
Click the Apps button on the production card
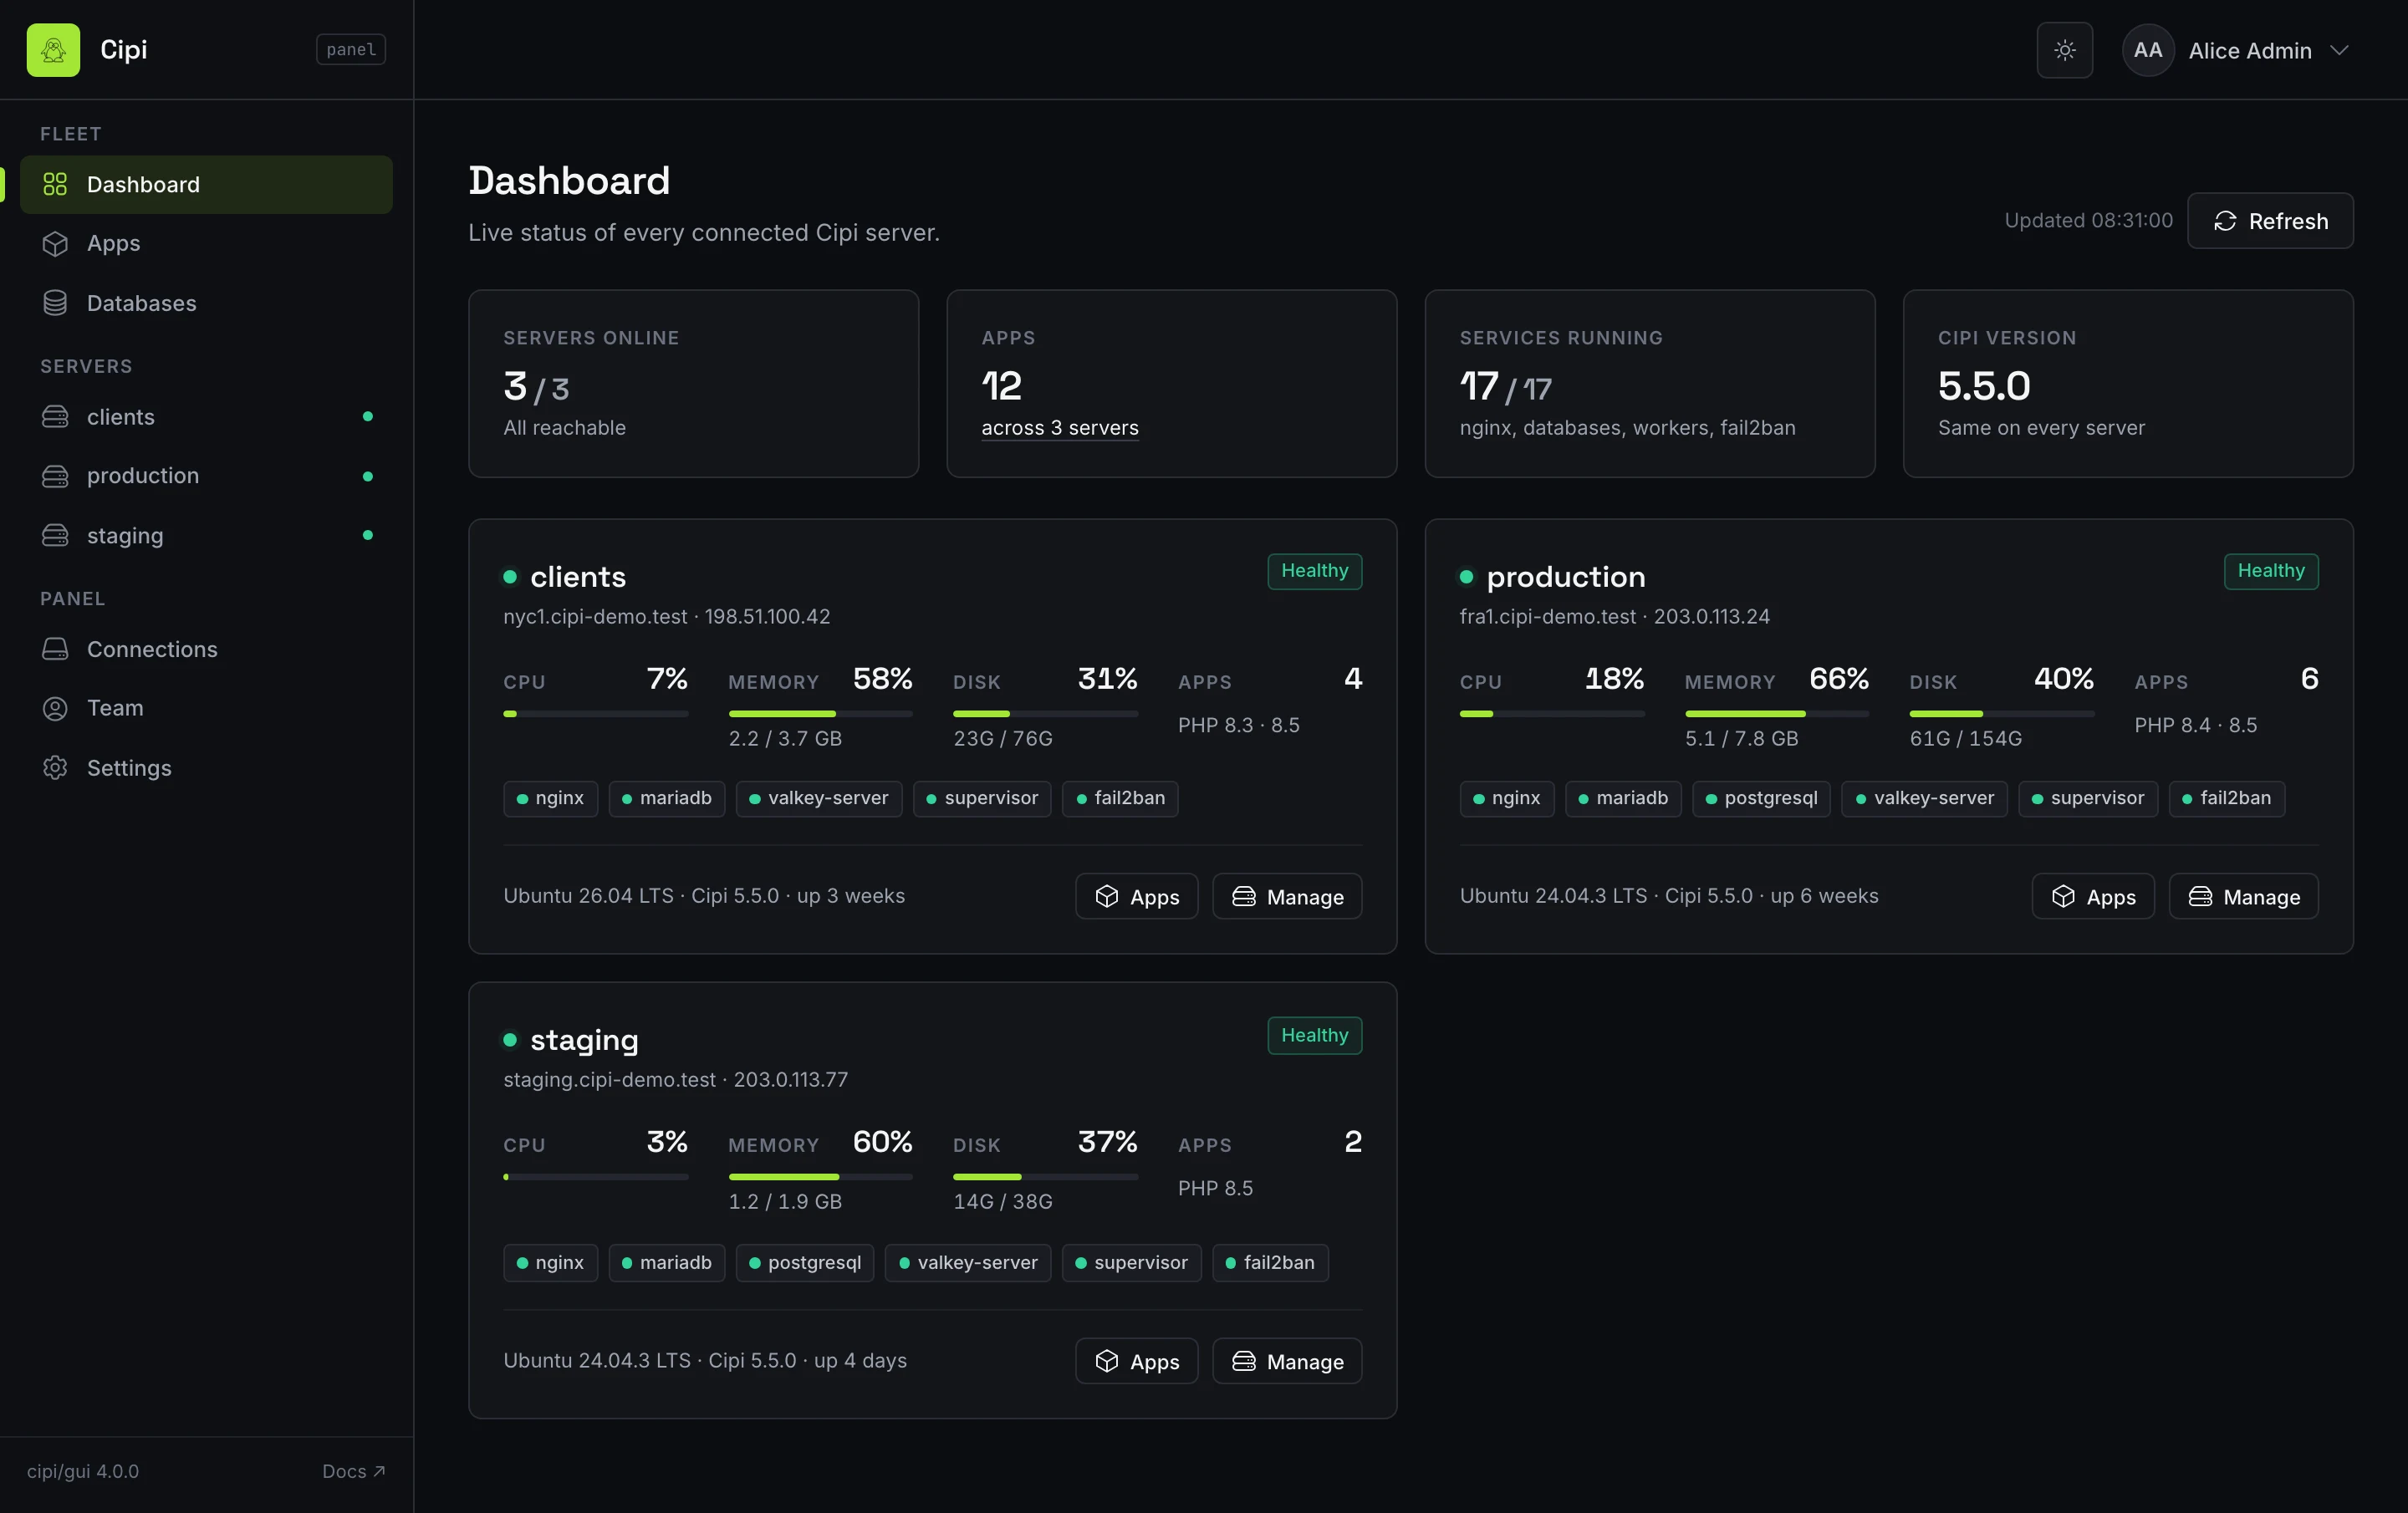pos(2092,896)
